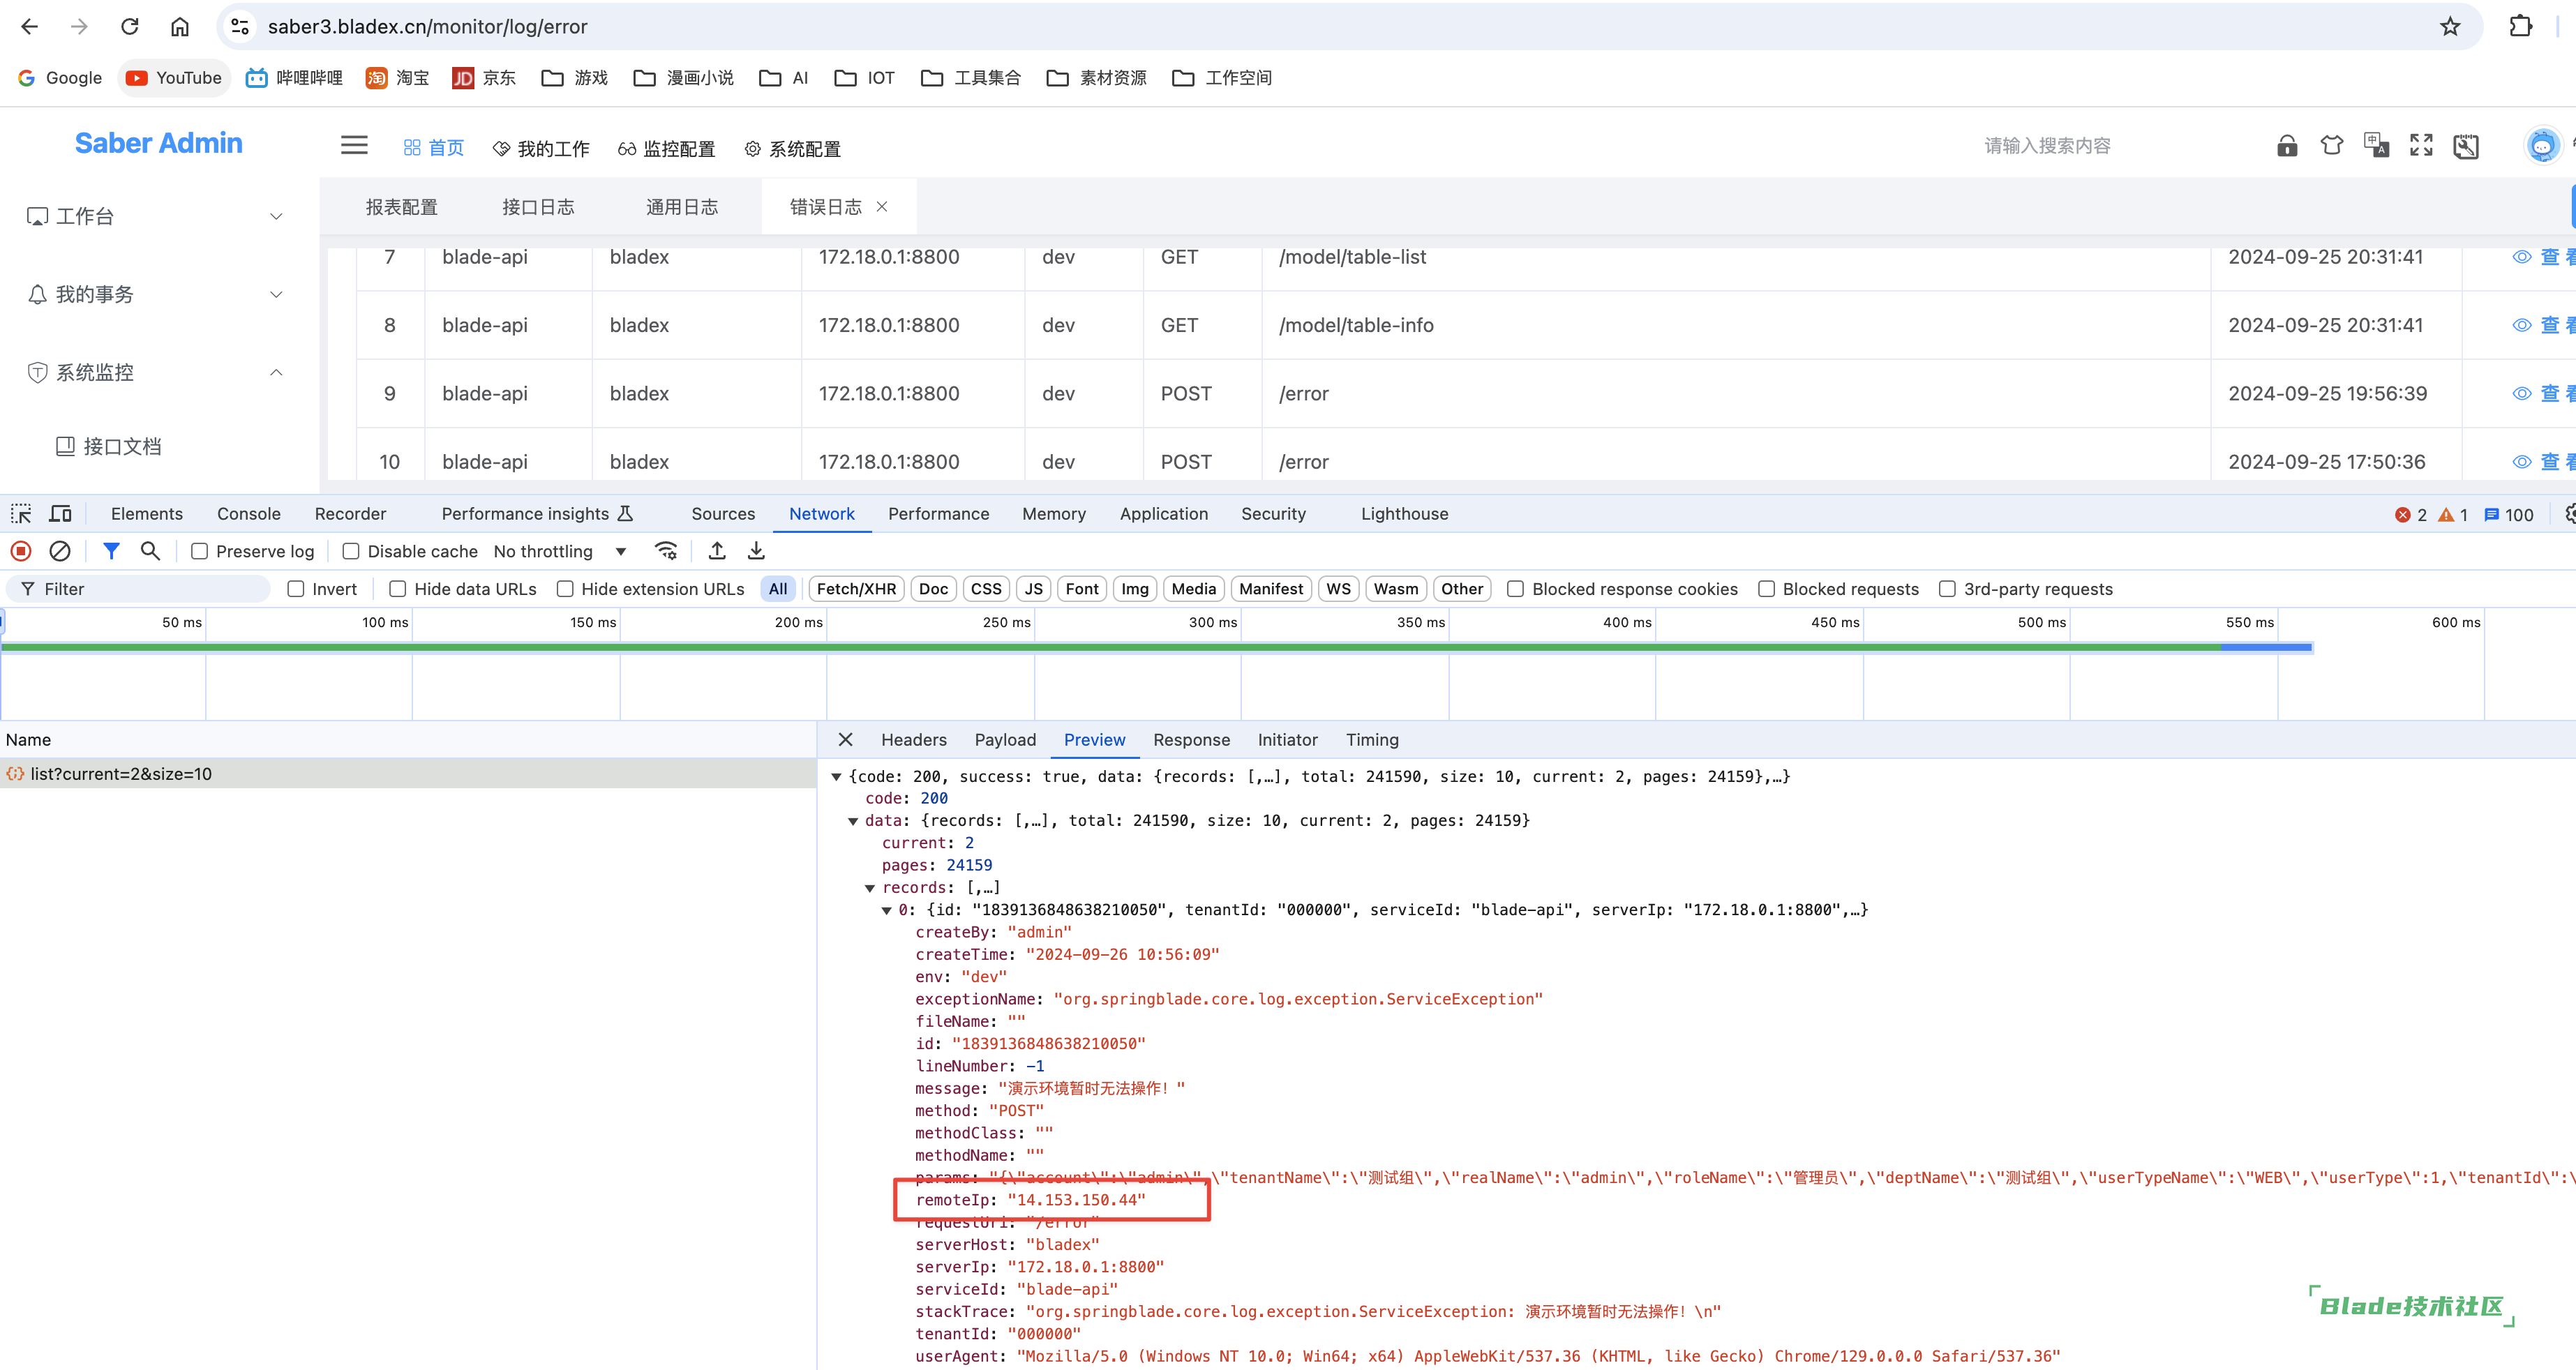Select the Fetch/XHR filter toggle
Screen dimensions: 2576x1370
(856, 589)
